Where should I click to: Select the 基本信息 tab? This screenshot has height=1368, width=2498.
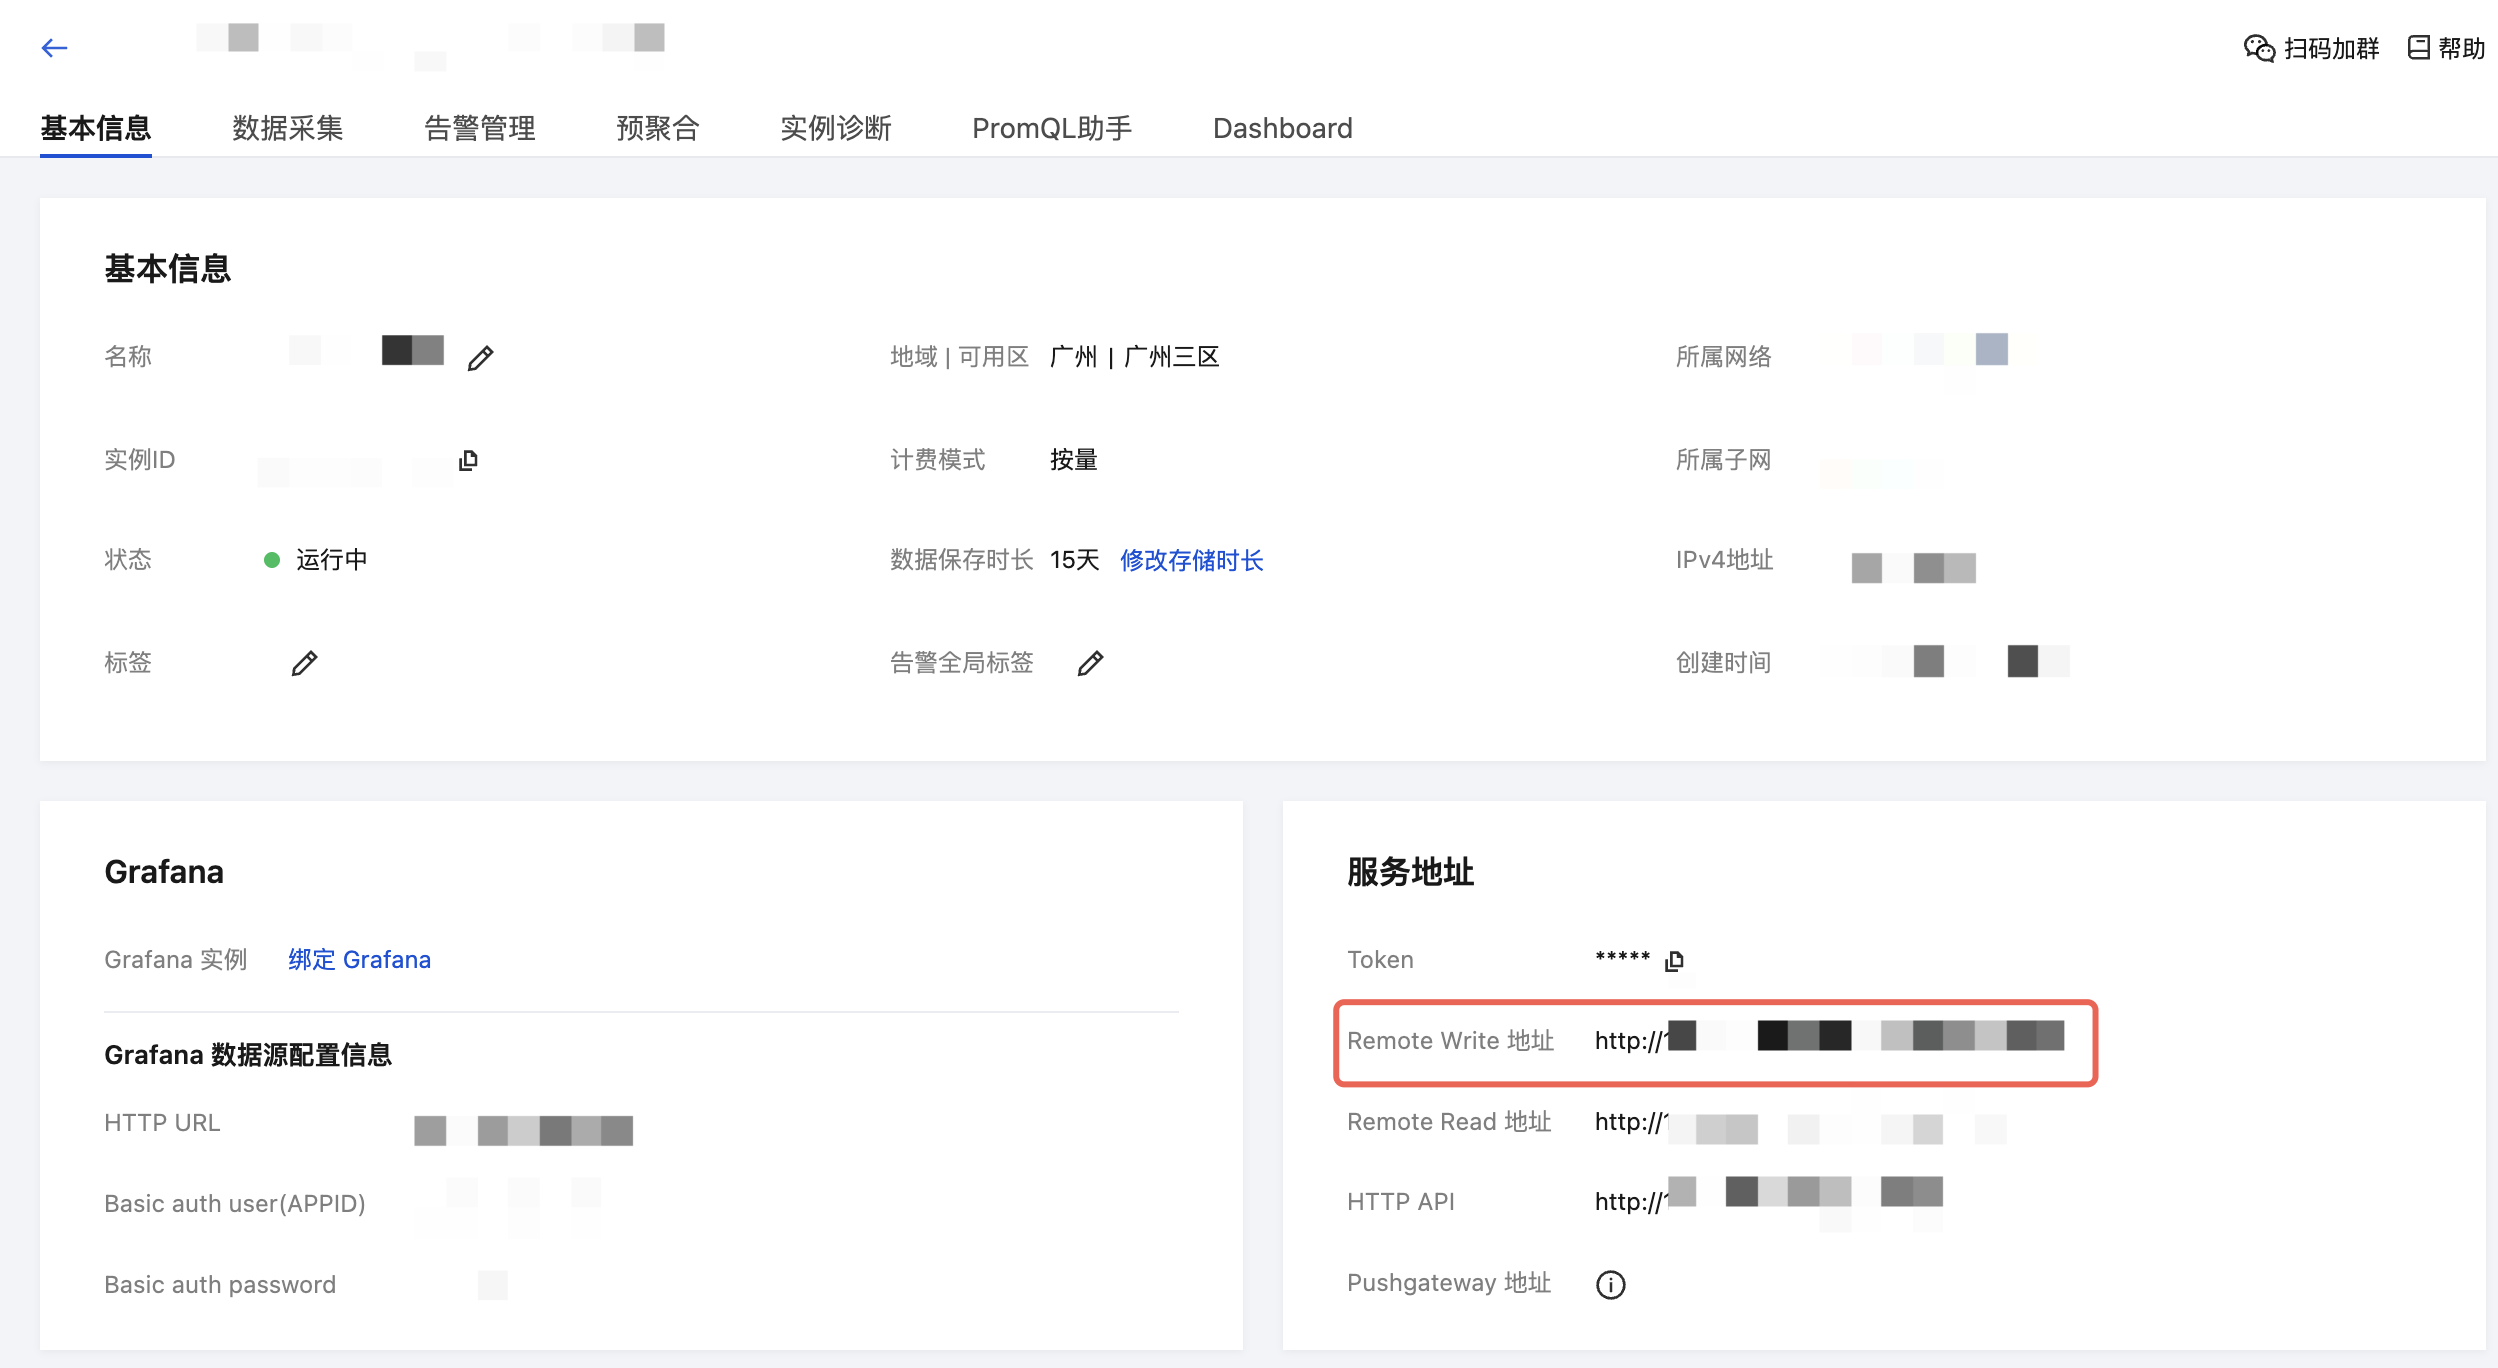(x=96, y=128)
